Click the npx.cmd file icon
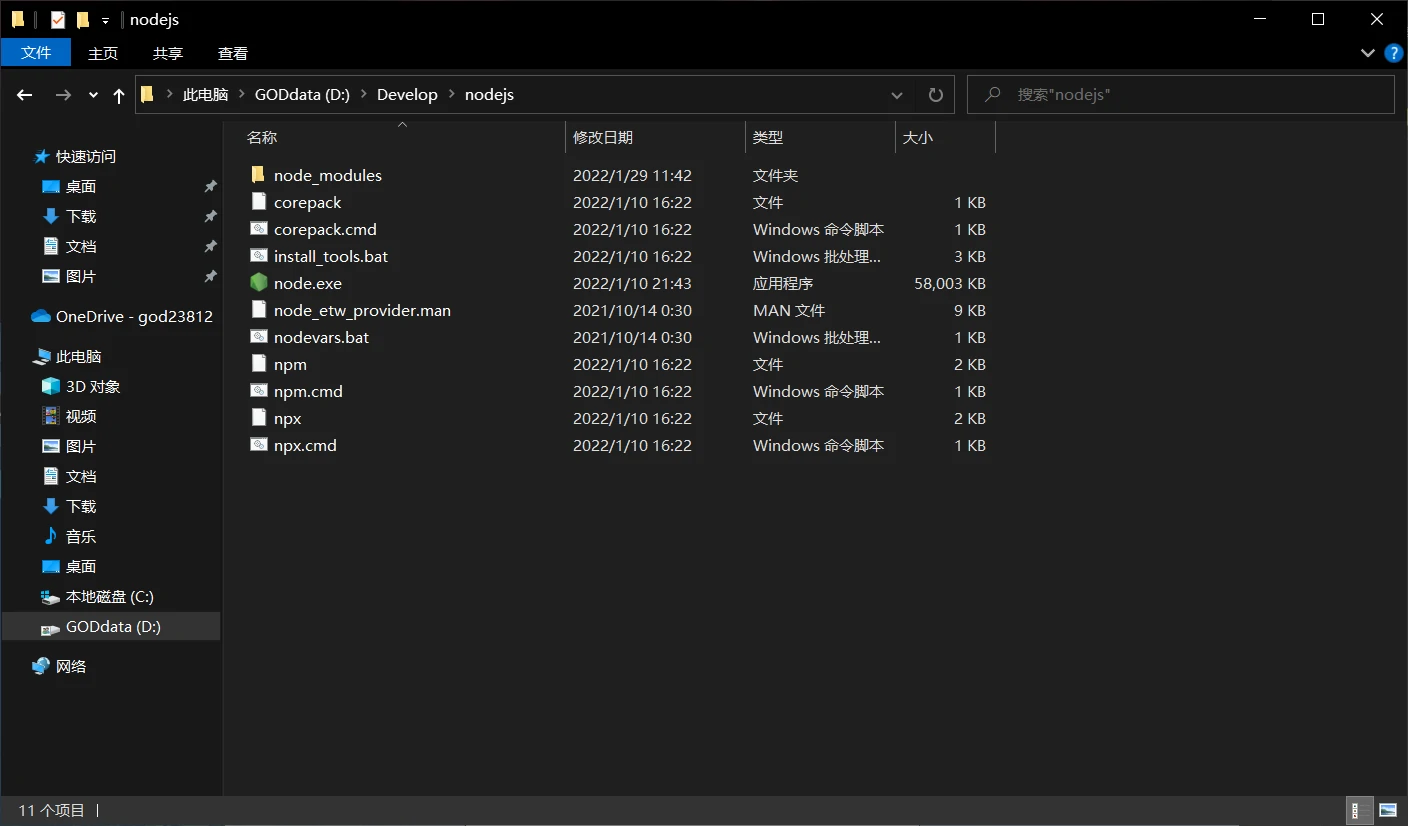Viewport: 1408px width, 826px height. point(258,445)
